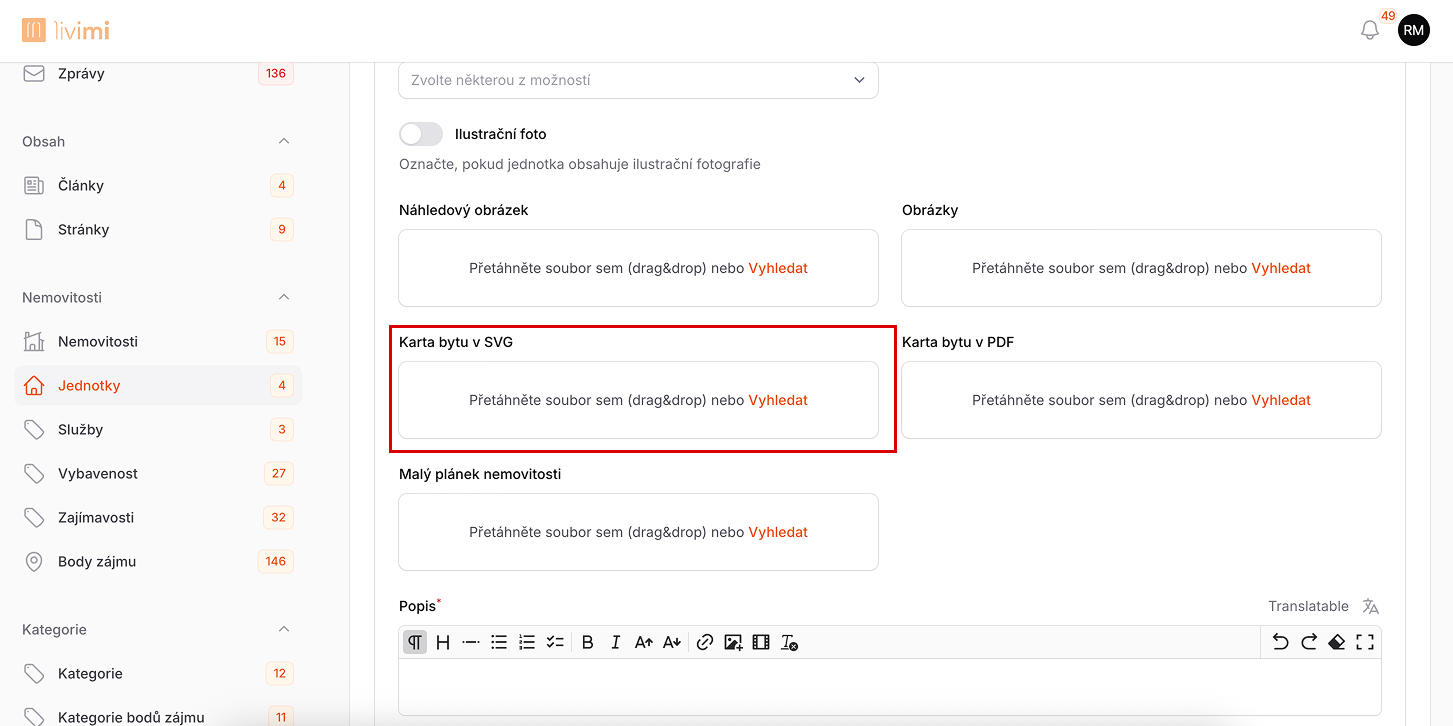
Task: Click the 136 badge next to Zprávy
Action: coord(276,73)
